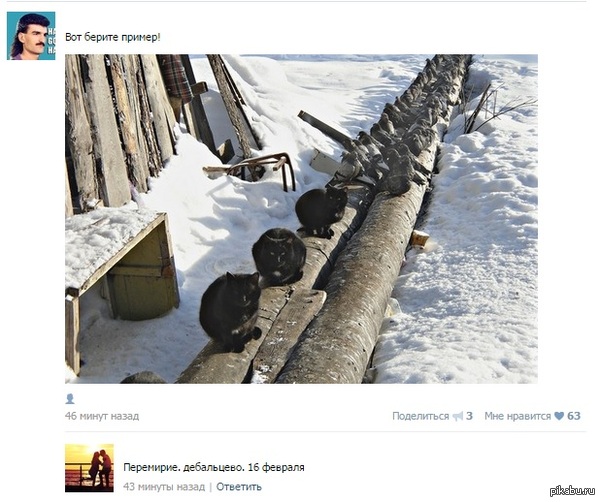Open the commenter's sunset couple avatar
Screen dimensions: 600x502
point(89,468)
